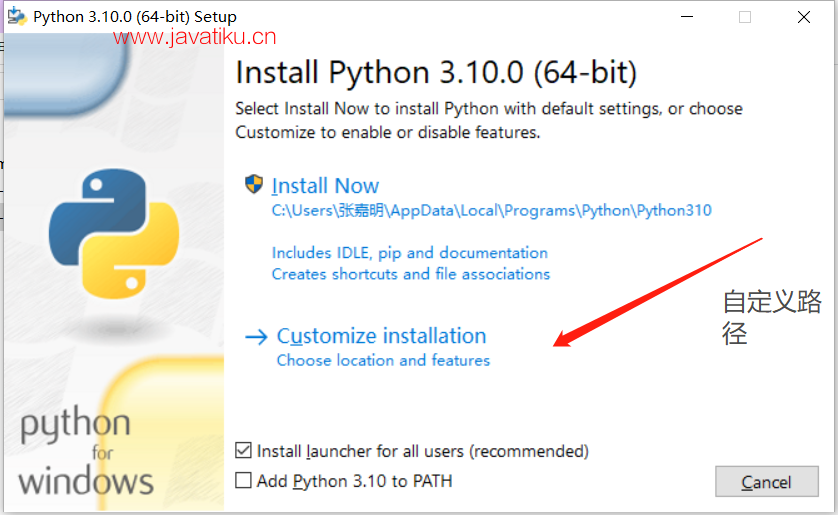
Task: Click 'Includes IDLE, pip and documentation' text
Action: tap(409, 253)
